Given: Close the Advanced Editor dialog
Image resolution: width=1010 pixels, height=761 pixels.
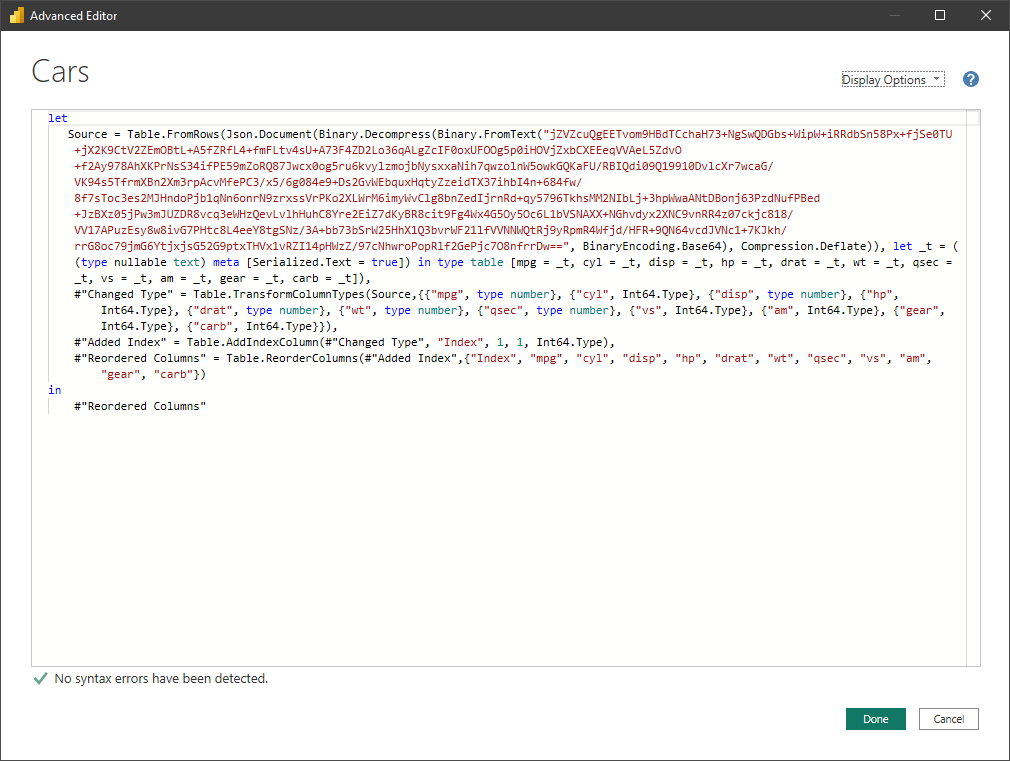Looking at the screenshot, I should (986, 16).
